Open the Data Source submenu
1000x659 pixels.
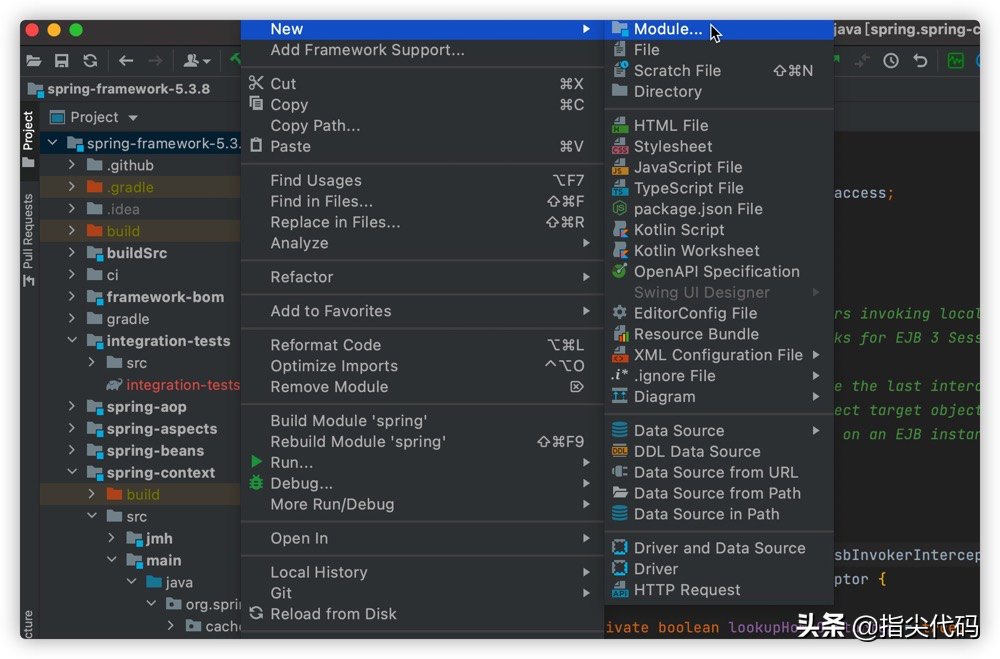pyautogui.click(x=719, y=431)
